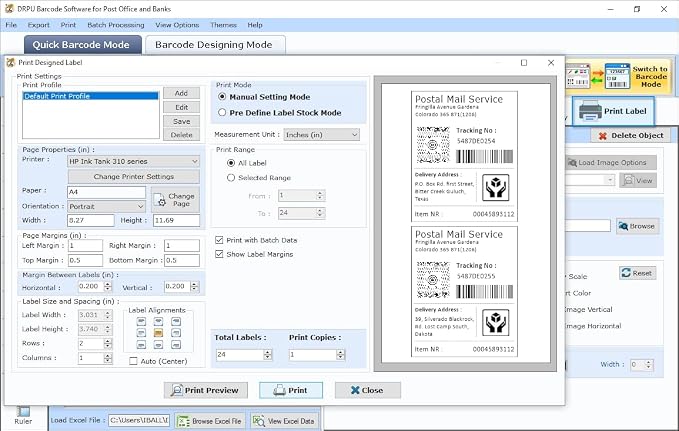Click the Print Designed Label dialog icon
The width and height of the screenshot is (679, 431).
coord(10,62)
